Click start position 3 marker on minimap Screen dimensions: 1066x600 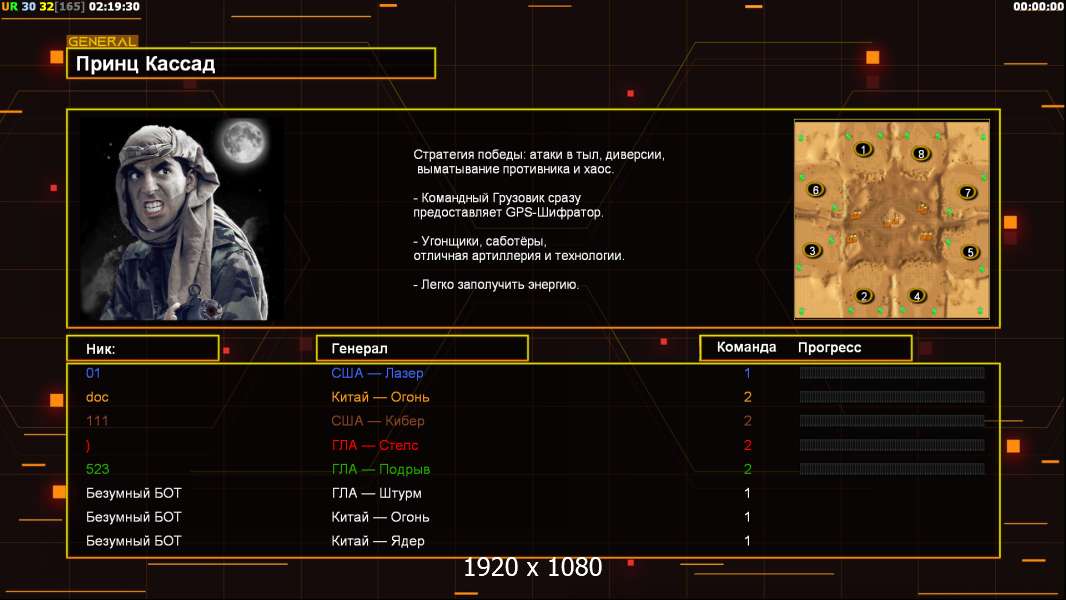[x=811, y=250]
